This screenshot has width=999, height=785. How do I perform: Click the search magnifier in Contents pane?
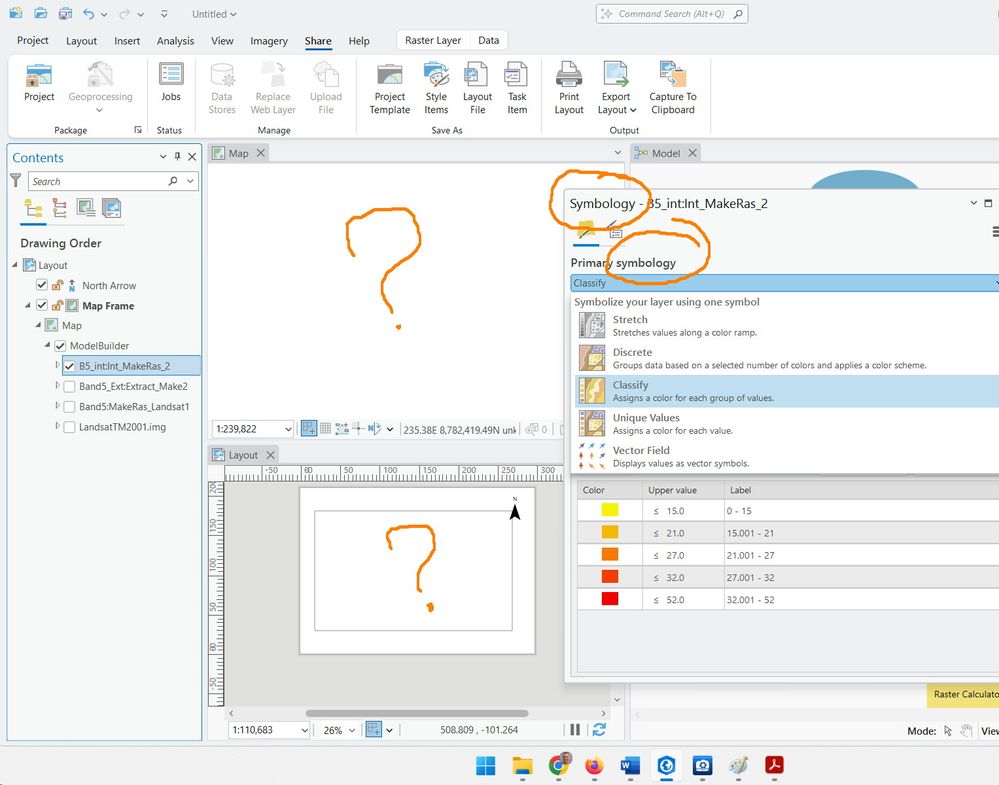pyautogui.click(x=173, y=181)
